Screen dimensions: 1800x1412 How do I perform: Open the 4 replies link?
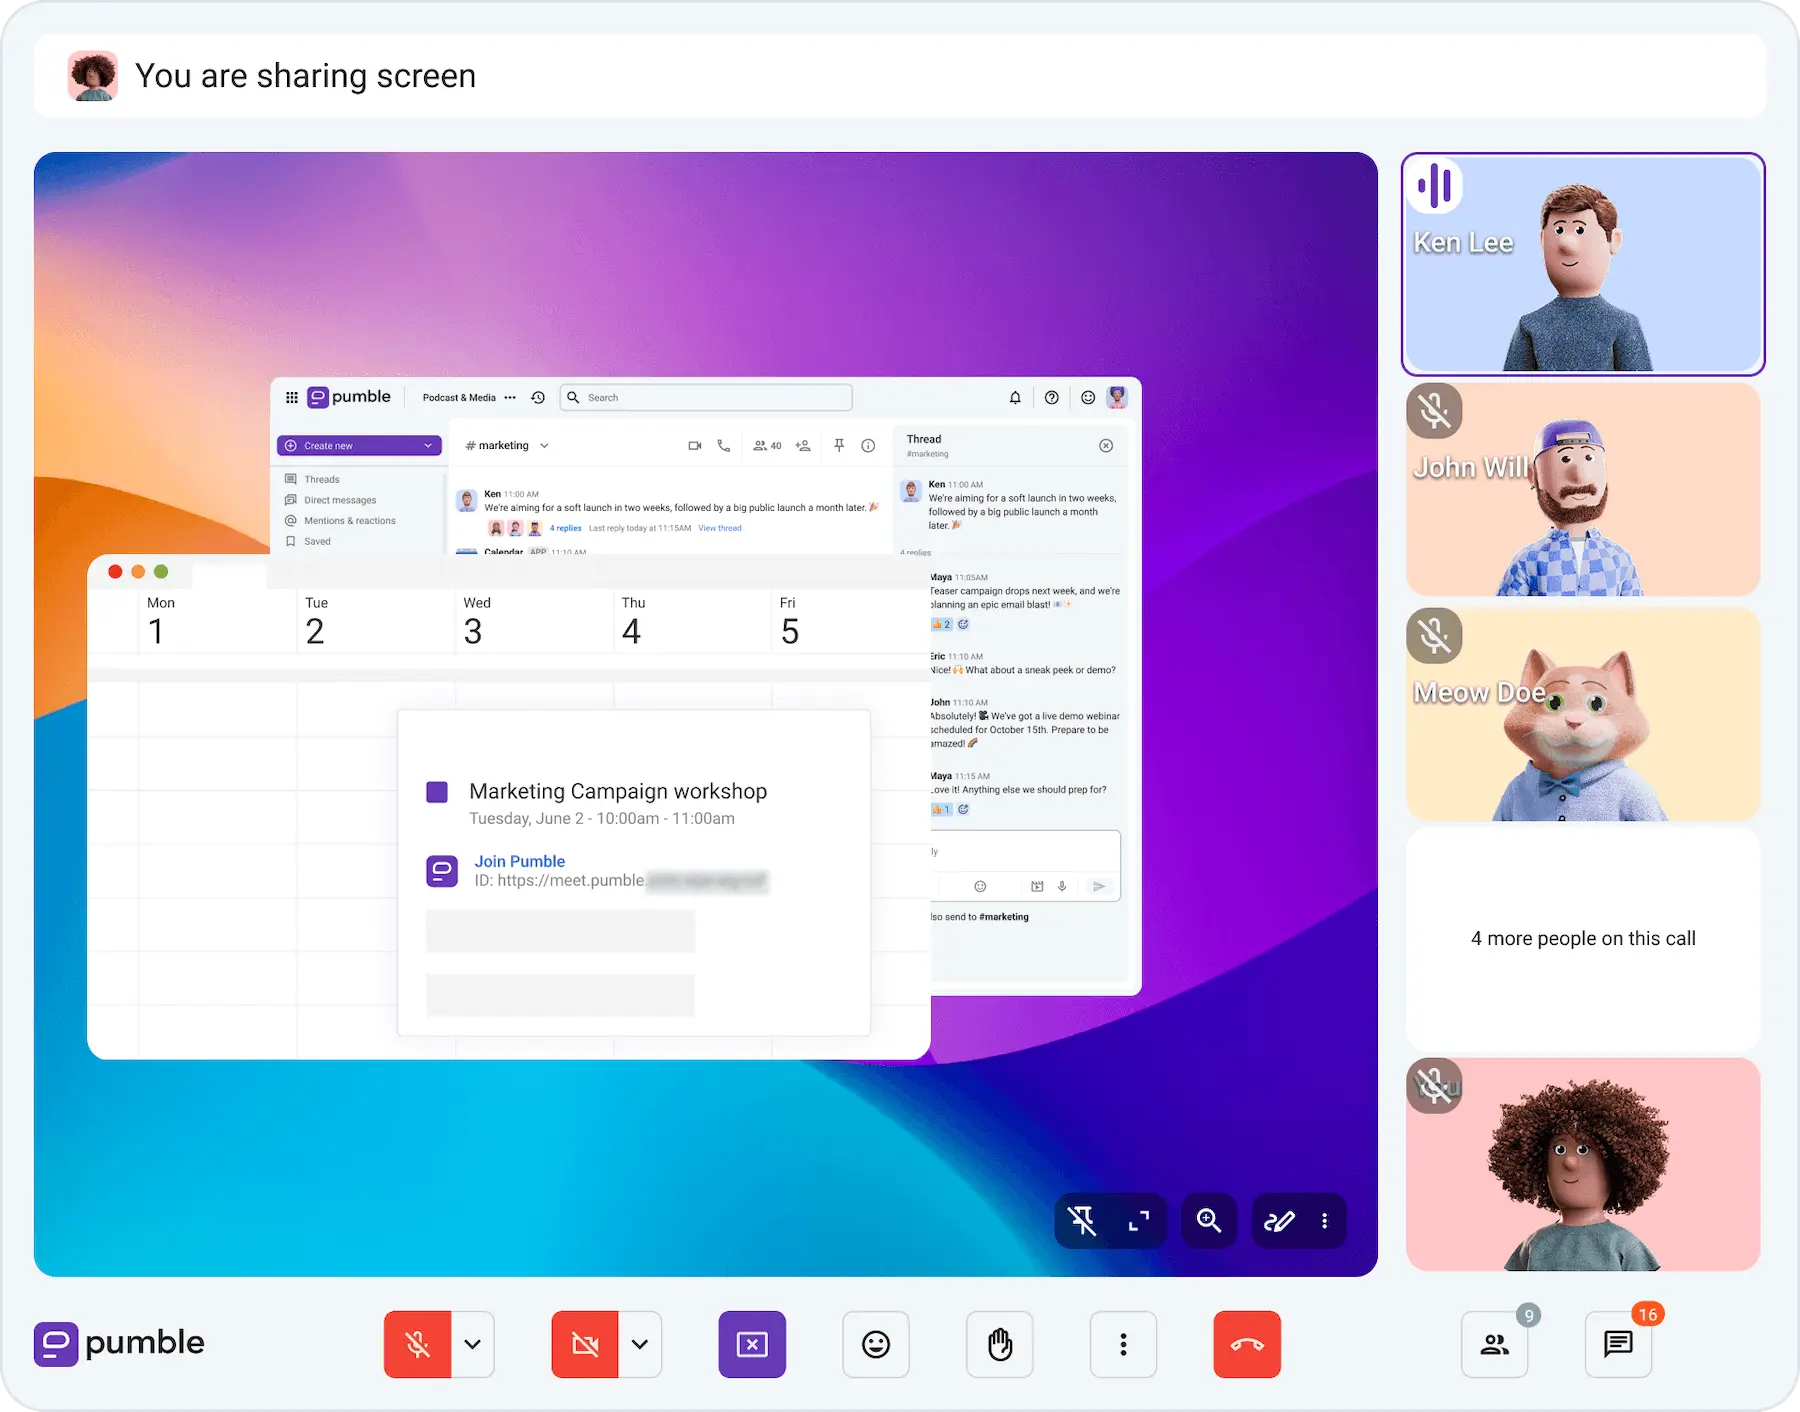point(565,528)
